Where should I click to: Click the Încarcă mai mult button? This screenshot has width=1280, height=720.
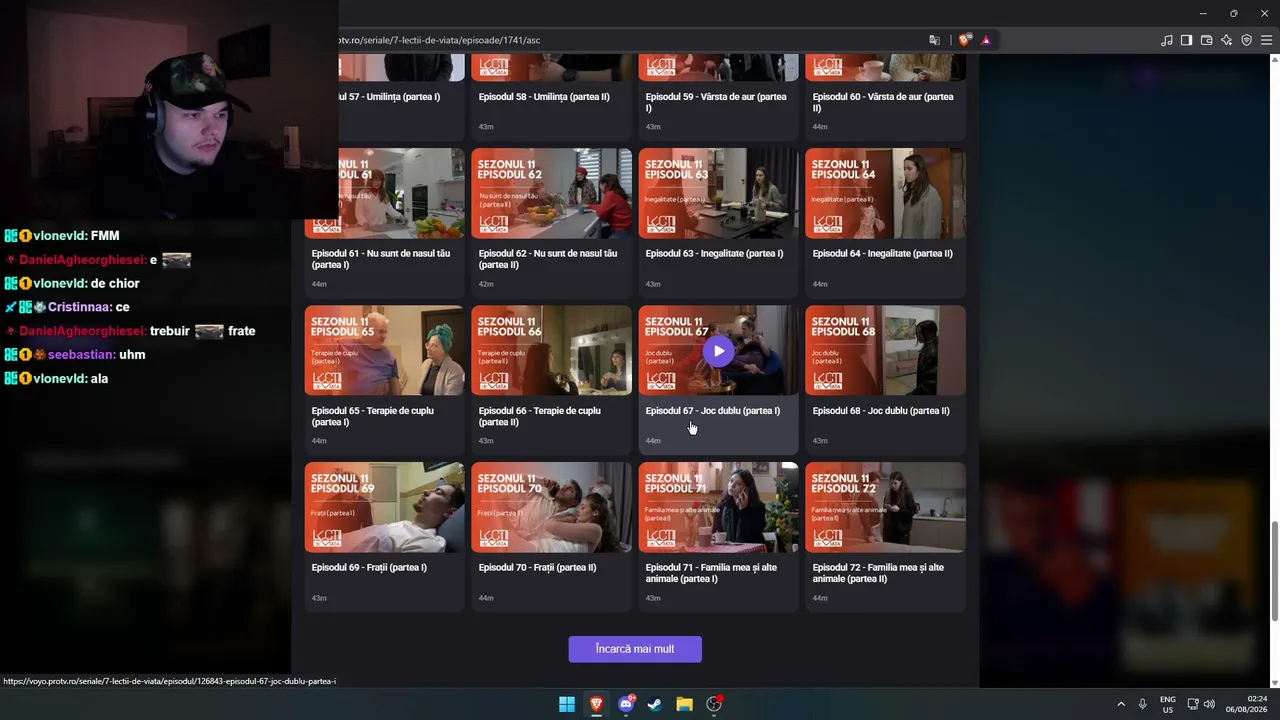point(635,649)
